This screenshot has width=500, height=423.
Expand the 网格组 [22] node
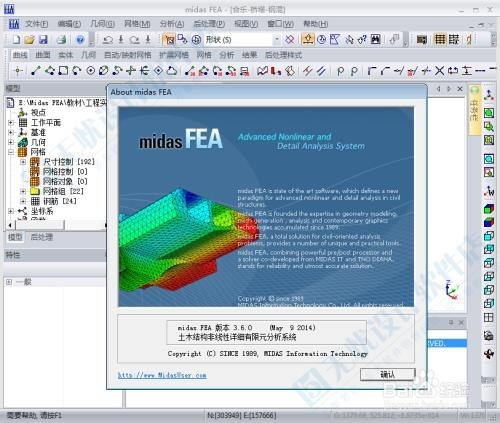coord(23,191)
